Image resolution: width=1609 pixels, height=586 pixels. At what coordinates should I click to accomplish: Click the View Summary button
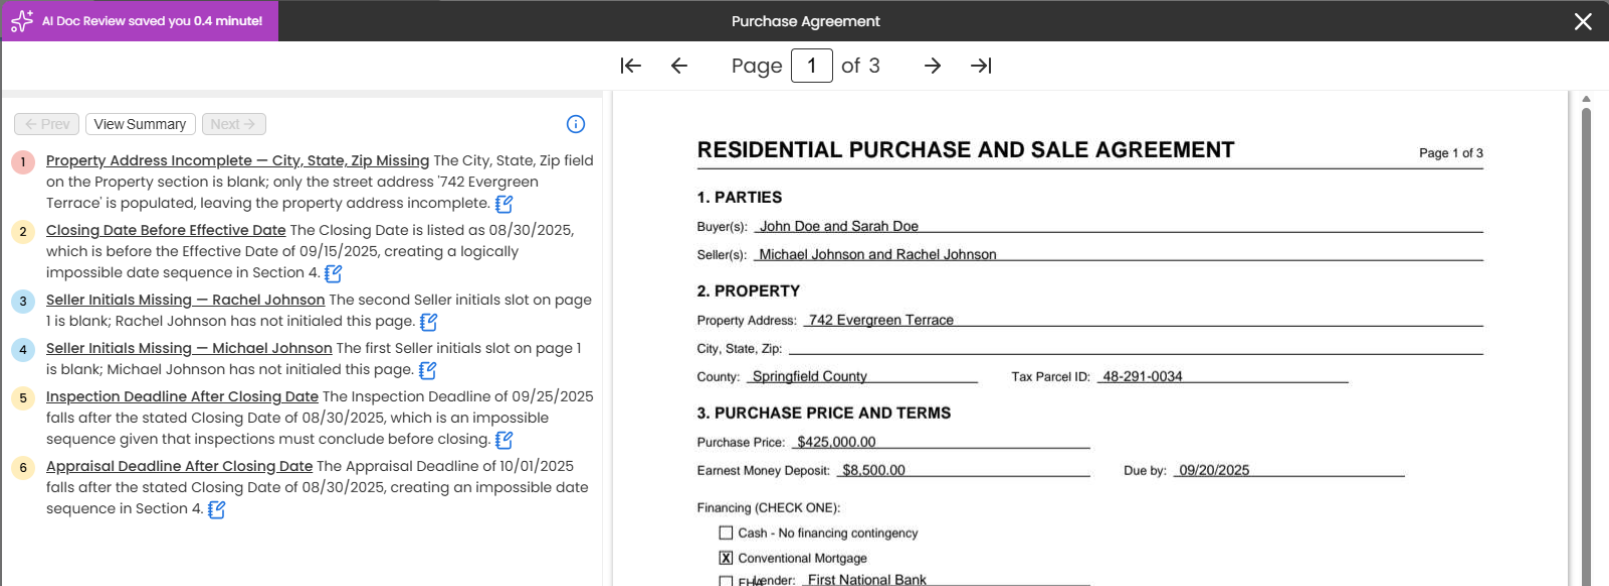tap(140, 124)
